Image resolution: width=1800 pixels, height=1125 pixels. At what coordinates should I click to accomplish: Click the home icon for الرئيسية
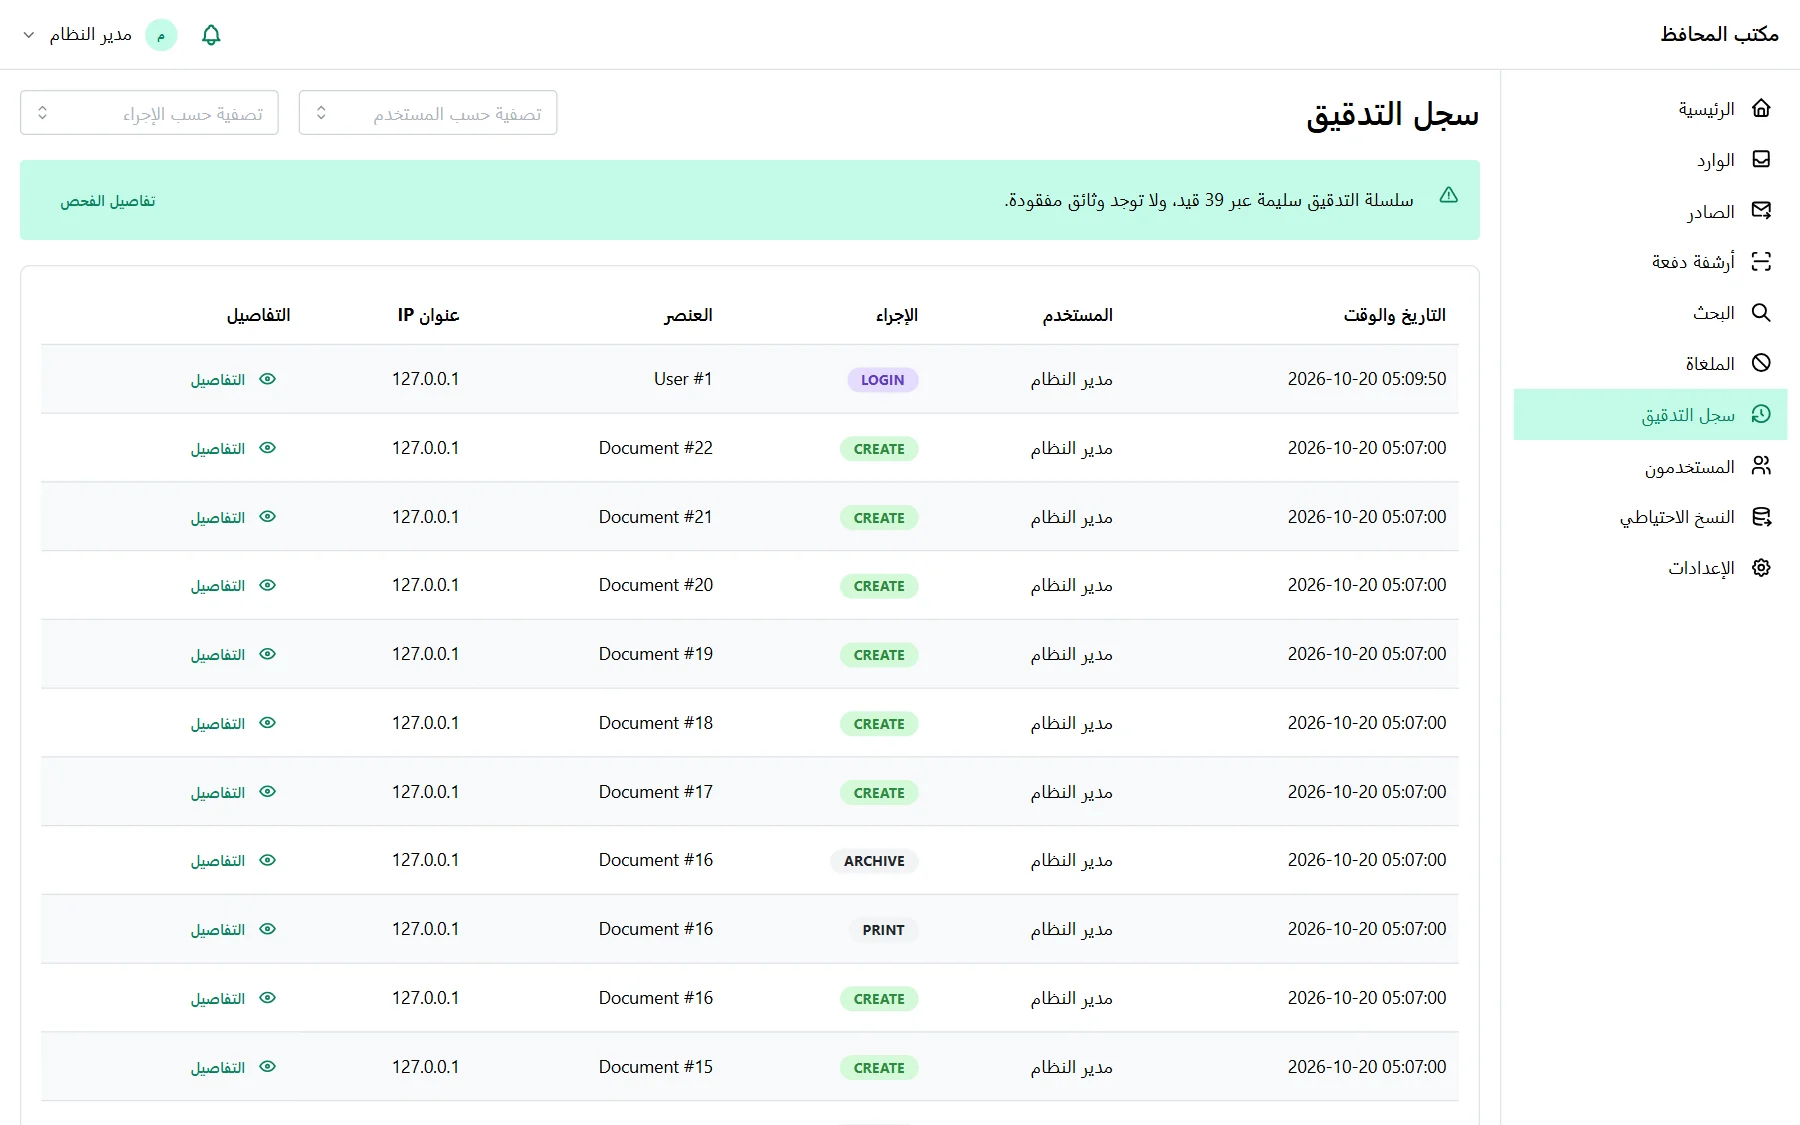pos(1761,108)
